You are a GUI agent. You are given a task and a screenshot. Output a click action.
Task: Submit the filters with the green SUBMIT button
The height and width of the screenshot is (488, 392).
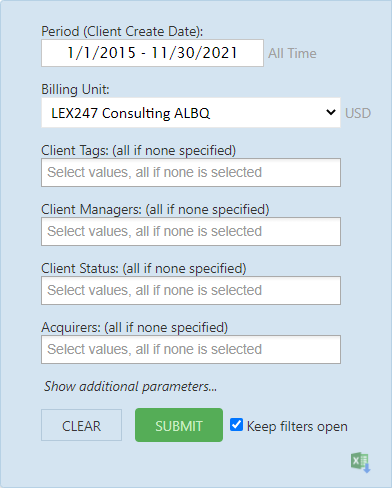179,425
